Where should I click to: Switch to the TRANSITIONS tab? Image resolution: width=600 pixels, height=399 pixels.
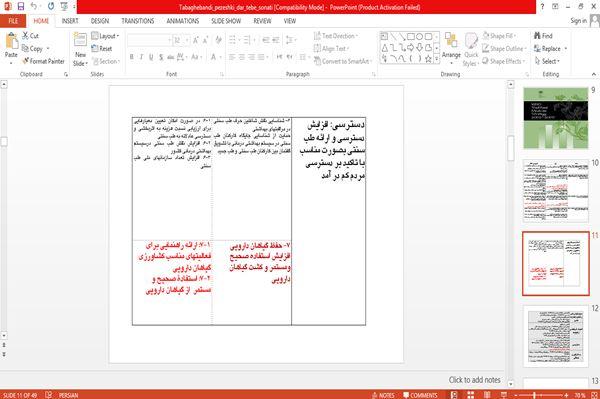[138, 21]
